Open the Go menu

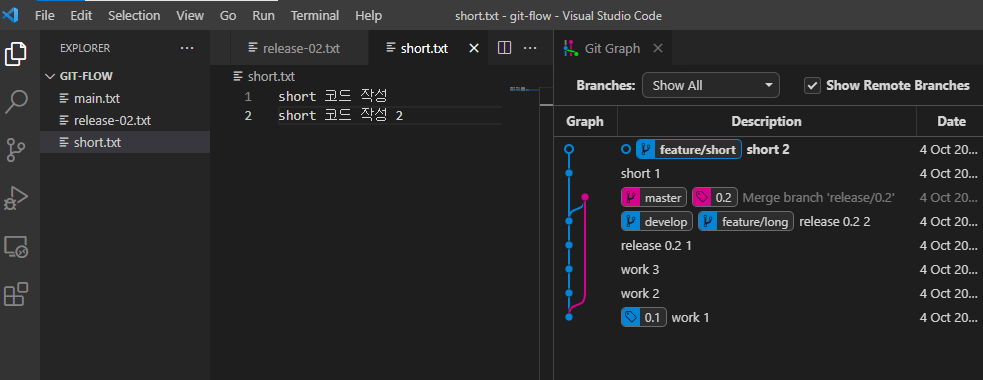point(228,15)
